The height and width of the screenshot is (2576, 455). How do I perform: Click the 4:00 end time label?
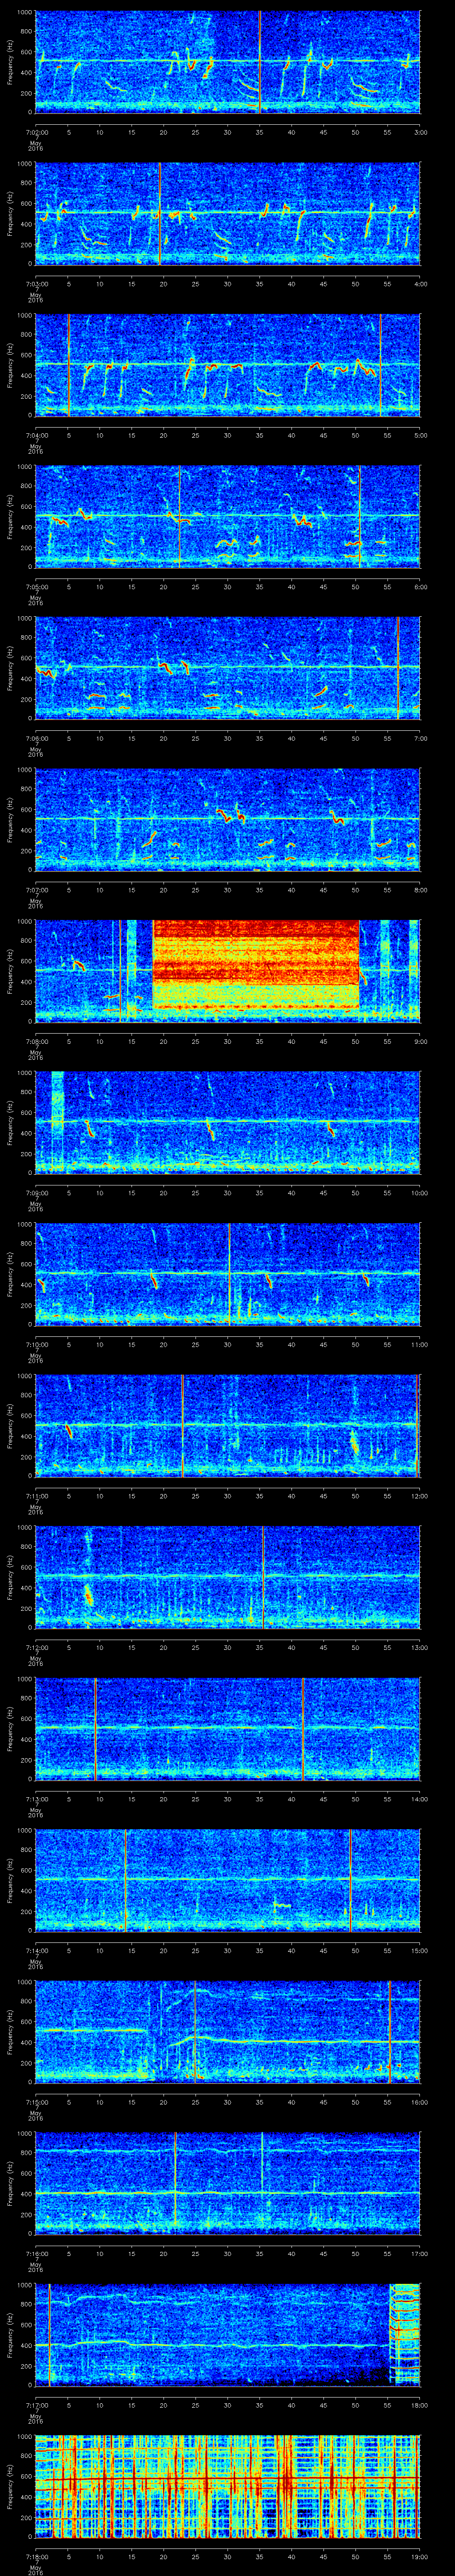420,284
